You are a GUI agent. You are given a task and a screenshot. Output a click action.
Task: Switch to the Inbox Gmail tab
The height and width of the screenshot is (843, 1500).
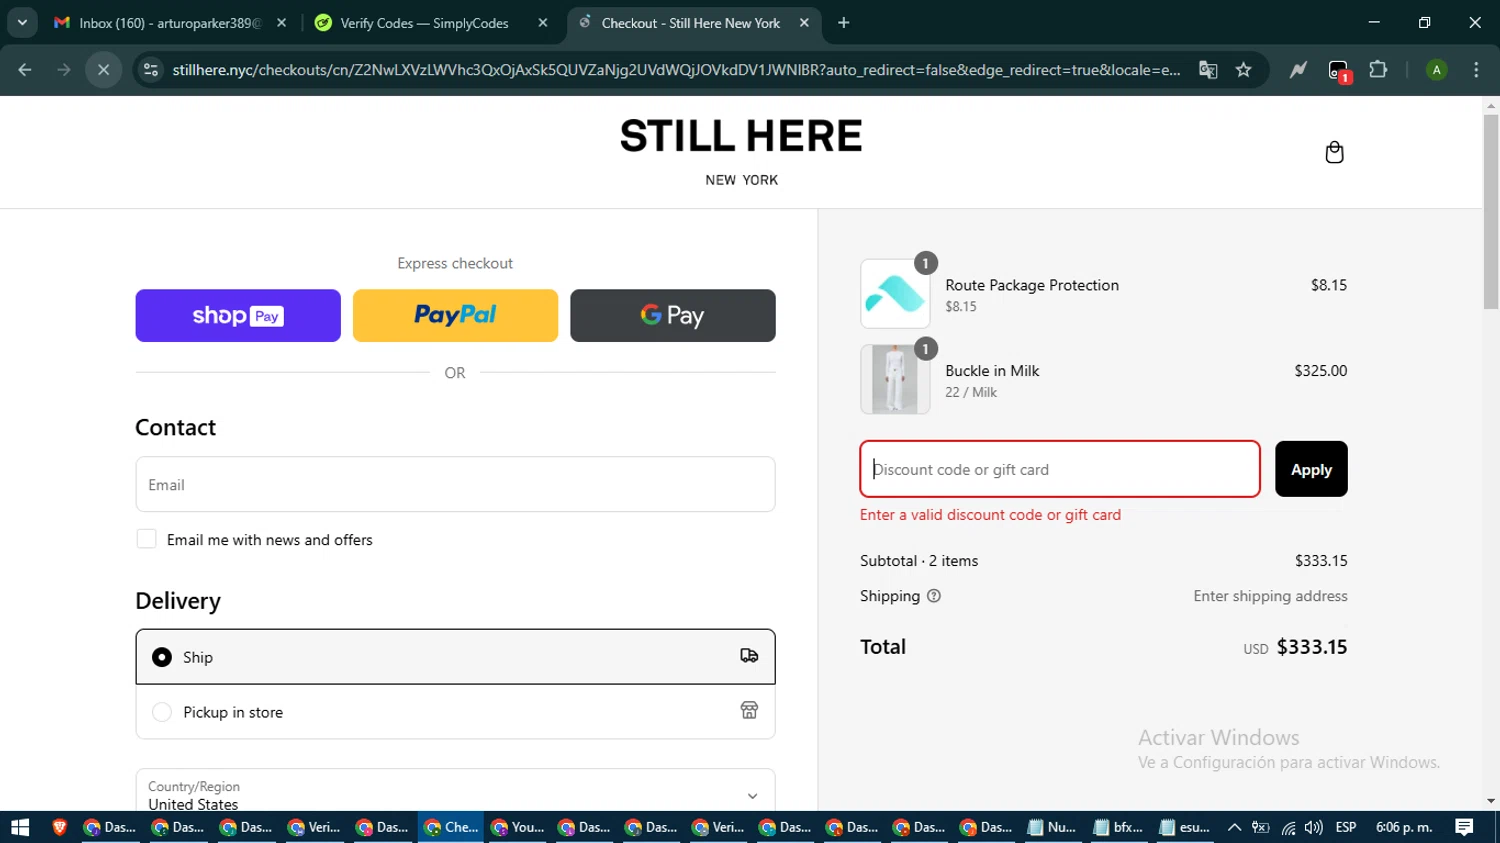170,22
